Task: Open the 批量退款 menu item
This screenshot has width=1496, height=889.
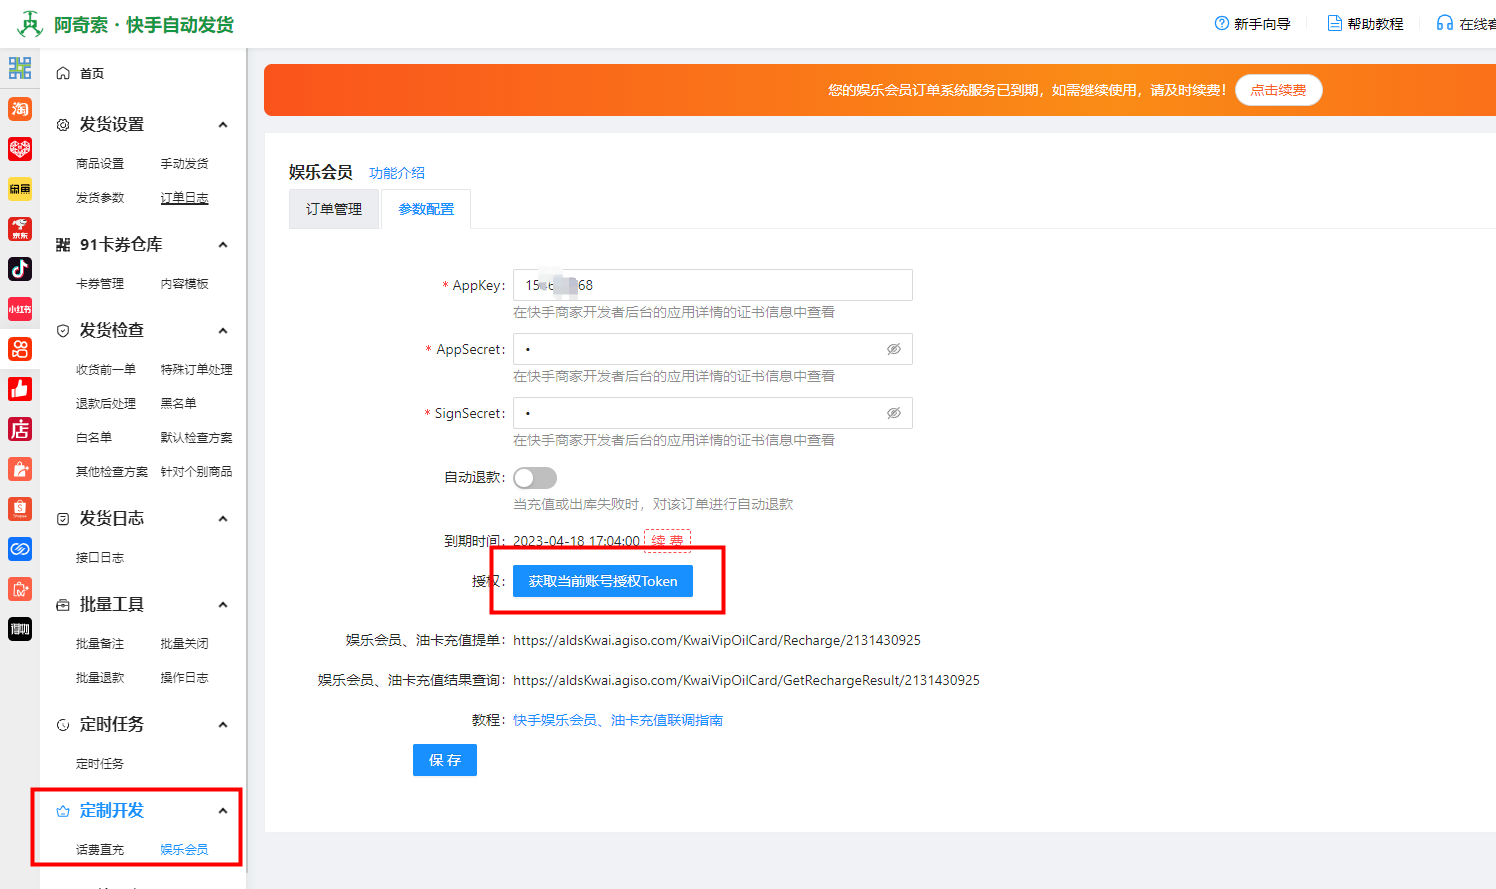Action: [x=100, y=678]
